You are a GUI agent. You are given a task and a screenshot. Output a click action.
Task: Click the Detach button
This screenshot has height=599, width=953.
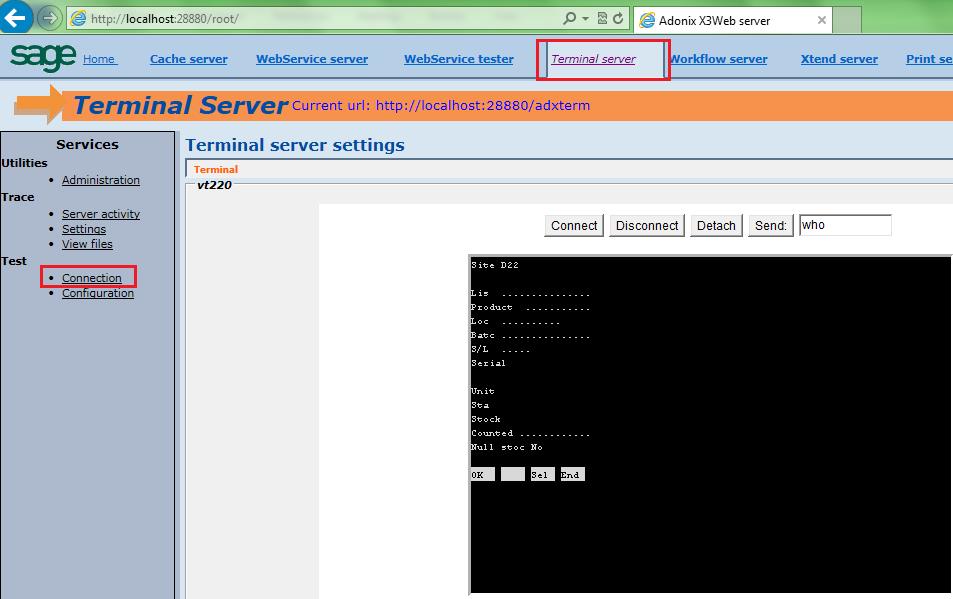[716, 225]
